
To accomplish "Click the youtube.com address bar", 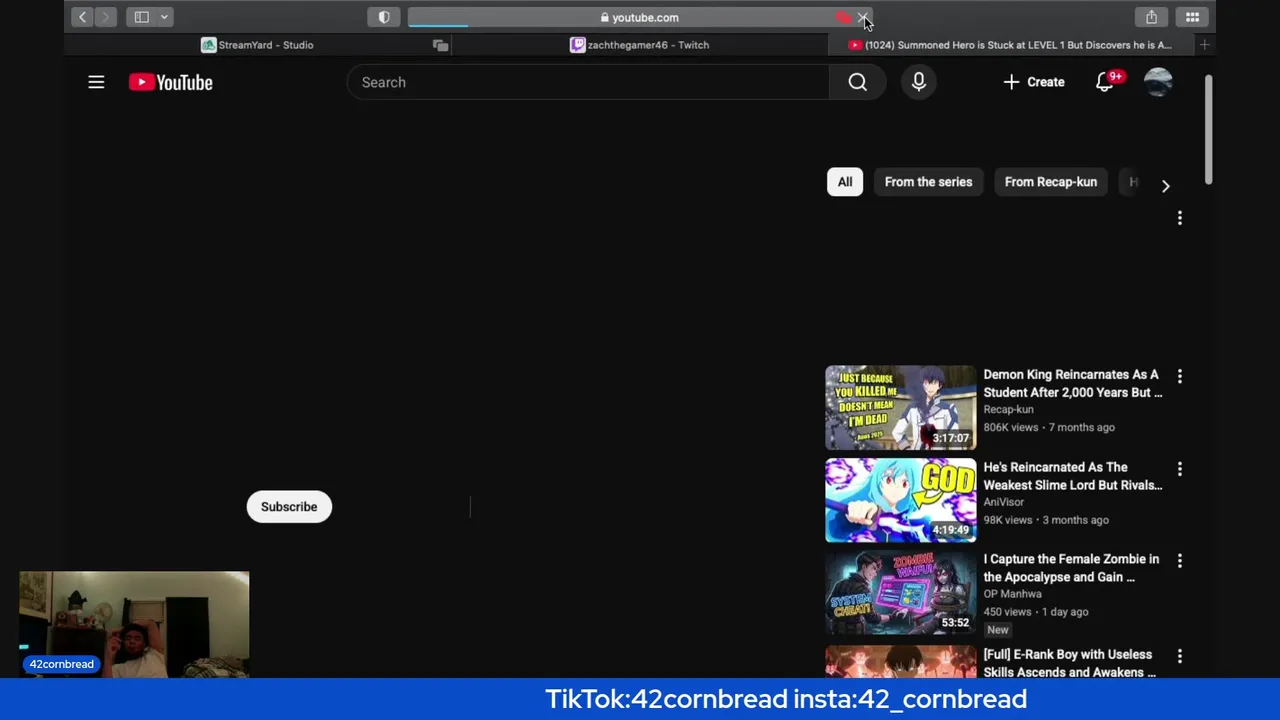I will 640,17.
